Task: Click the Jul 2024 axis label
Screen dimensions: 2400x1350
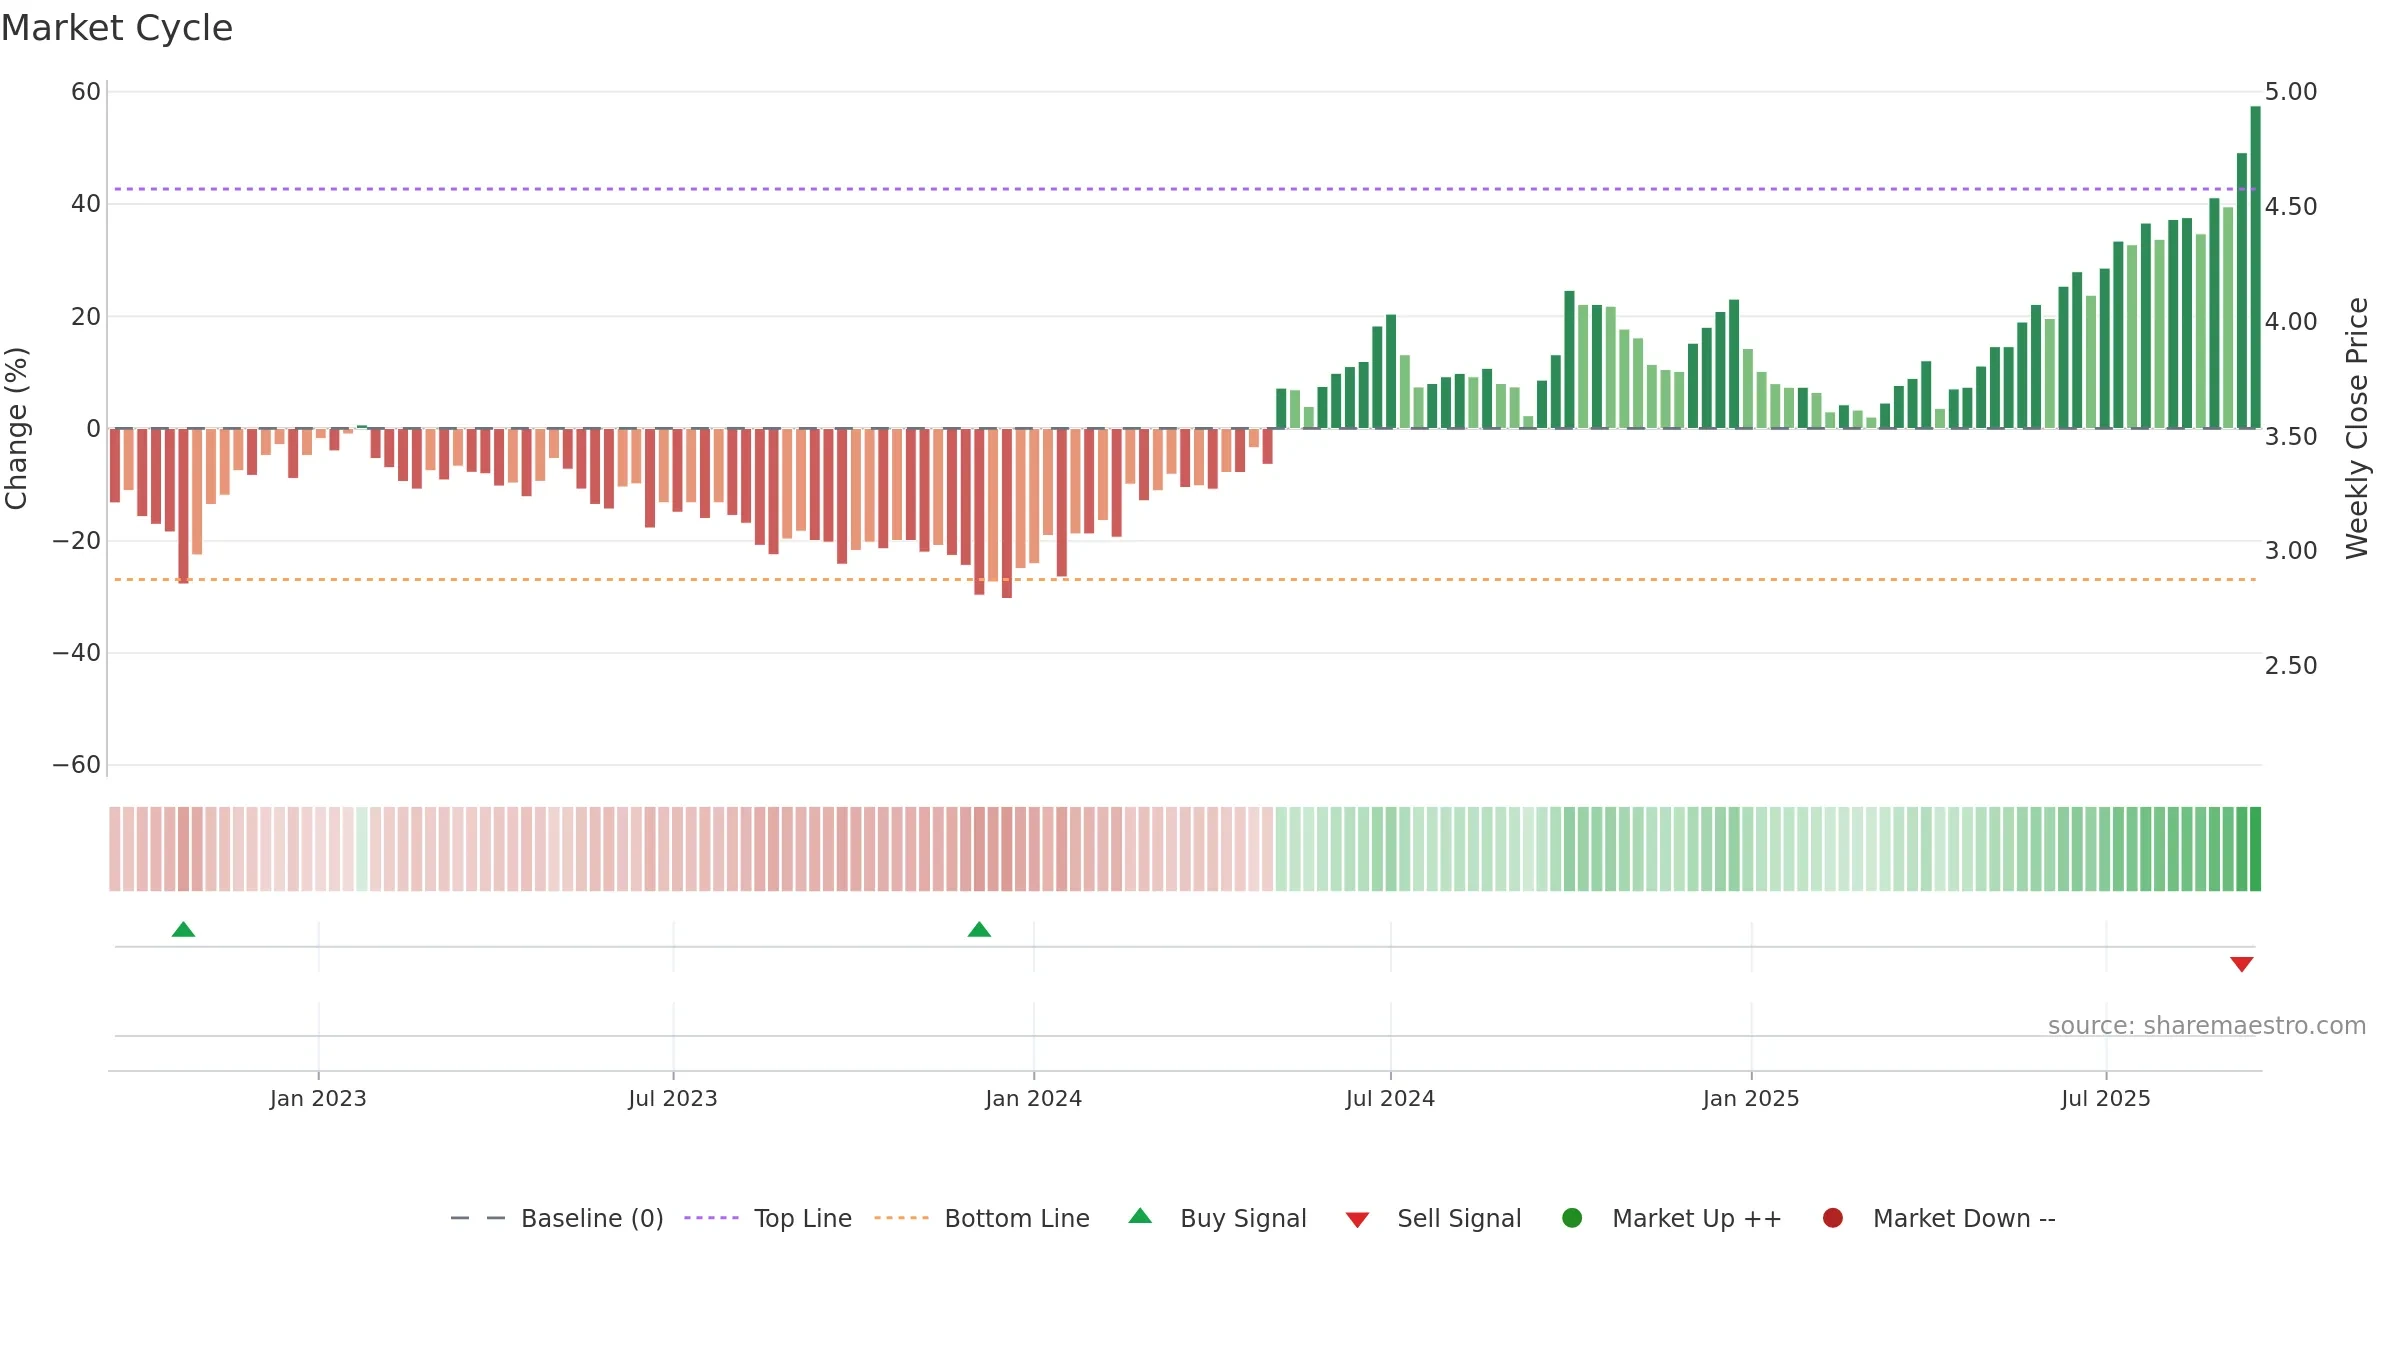Action: point(1390,1098)
